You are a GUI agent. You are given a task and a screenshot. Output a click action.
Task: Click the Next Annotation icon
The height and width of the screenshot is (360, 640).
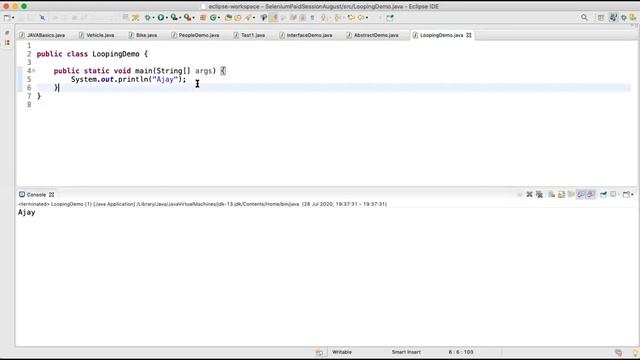[x=324, y=18]
